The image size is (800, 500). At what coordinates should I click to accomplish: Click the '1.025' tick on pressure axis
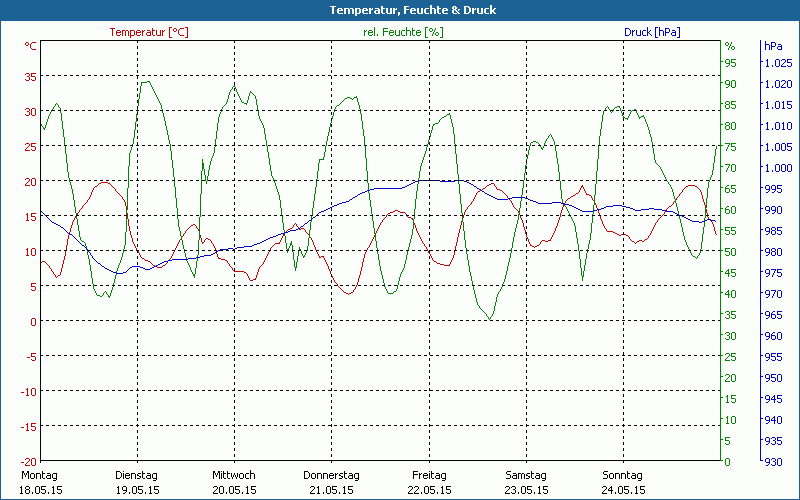click(778, 63)
